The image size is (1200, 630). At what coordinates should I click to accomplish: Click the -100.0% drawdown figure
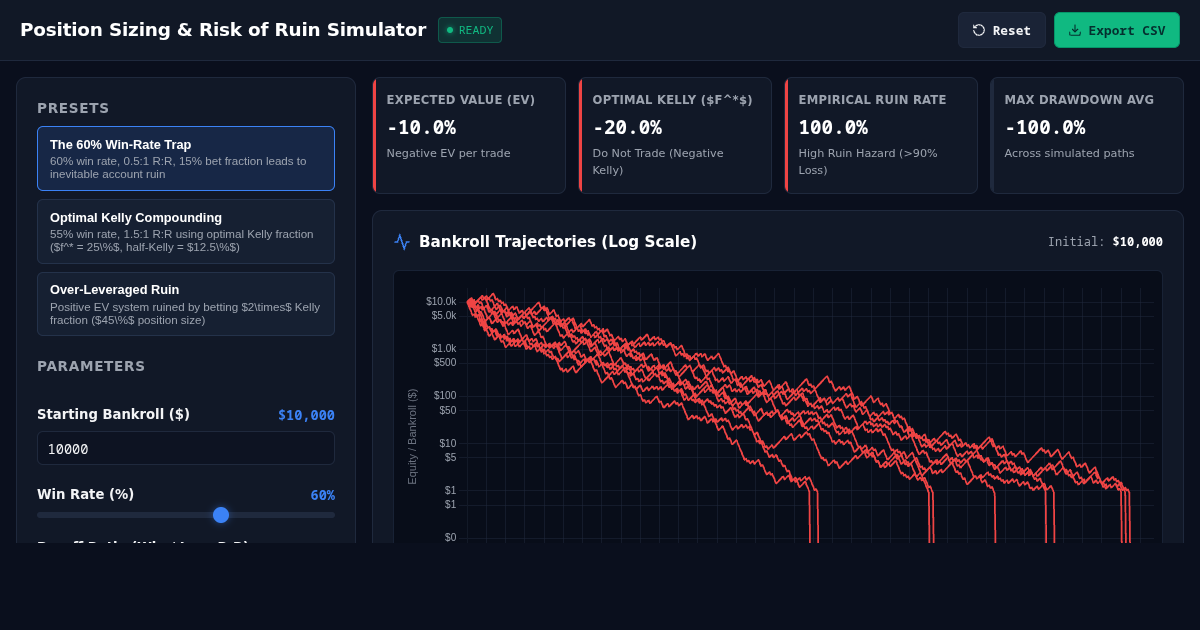(x=1045, y=128)
